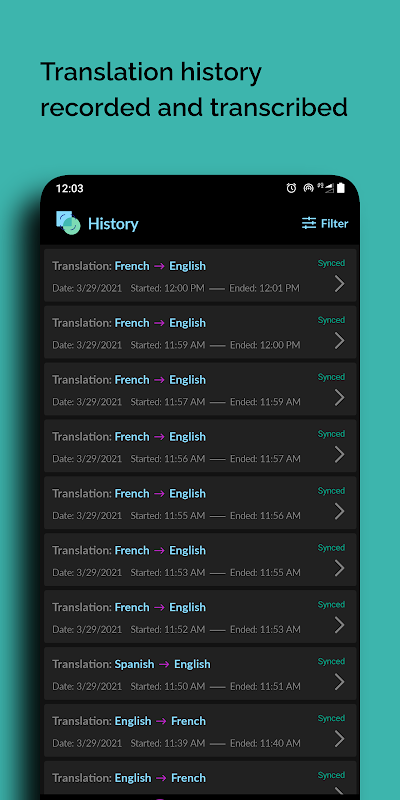400x800 pixels.
Task: Tap the signal strength status icon
Action: 329,188
